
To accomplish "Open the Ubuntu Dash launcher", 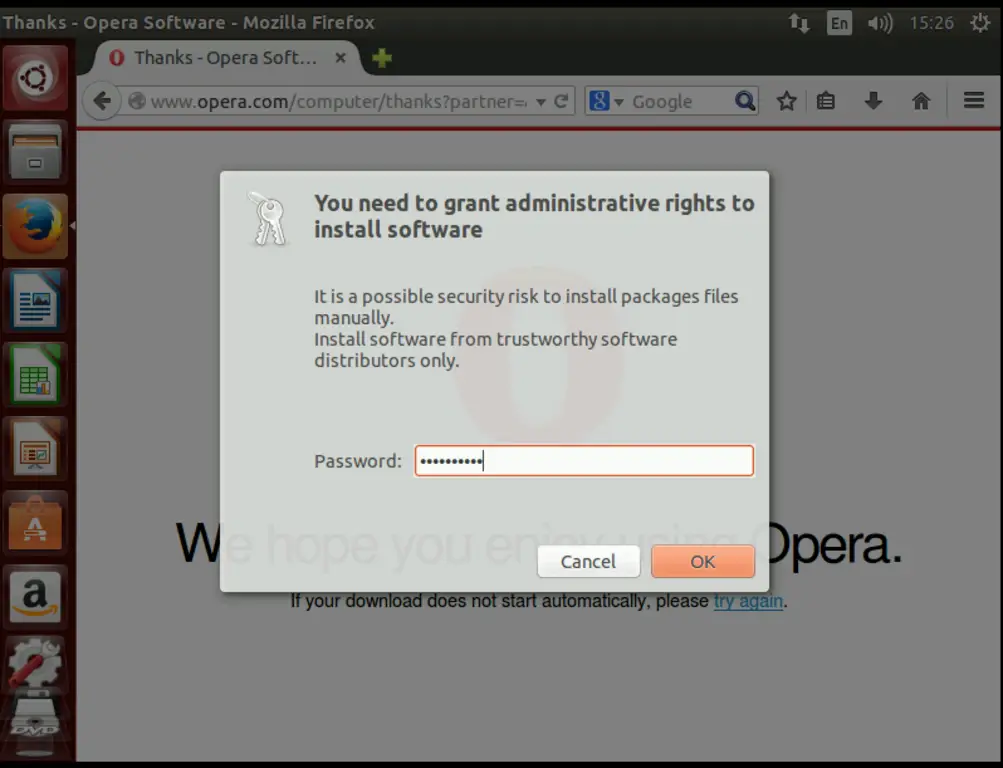I will pos(35,78).
